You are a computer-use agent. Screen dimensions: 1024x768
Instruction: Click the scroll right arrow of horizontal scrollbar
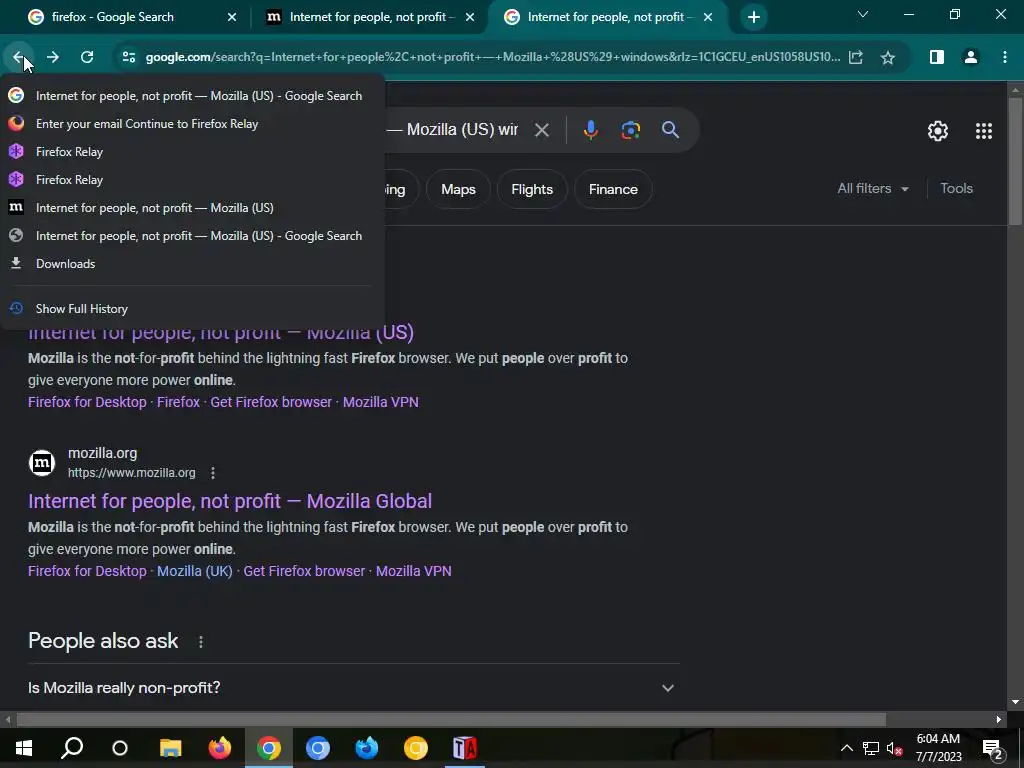pos(999,720)
